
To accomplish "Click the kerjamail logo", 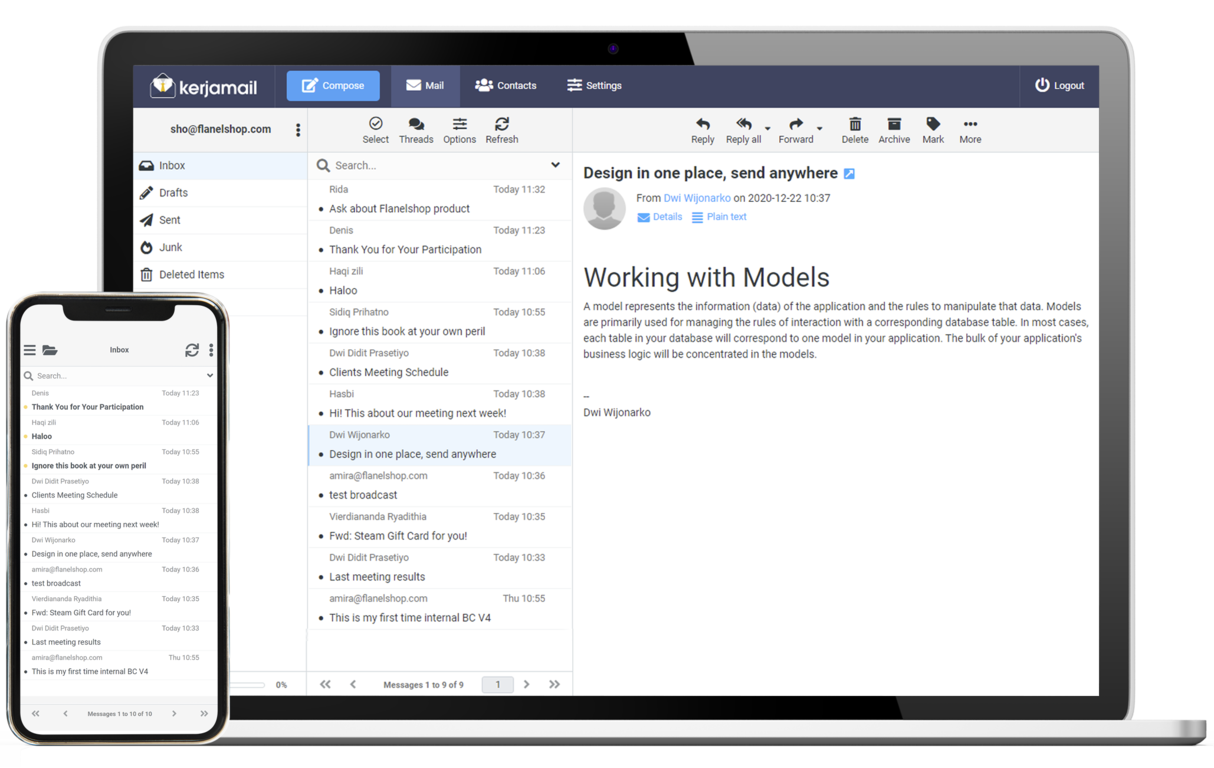I will coord(204,86).
